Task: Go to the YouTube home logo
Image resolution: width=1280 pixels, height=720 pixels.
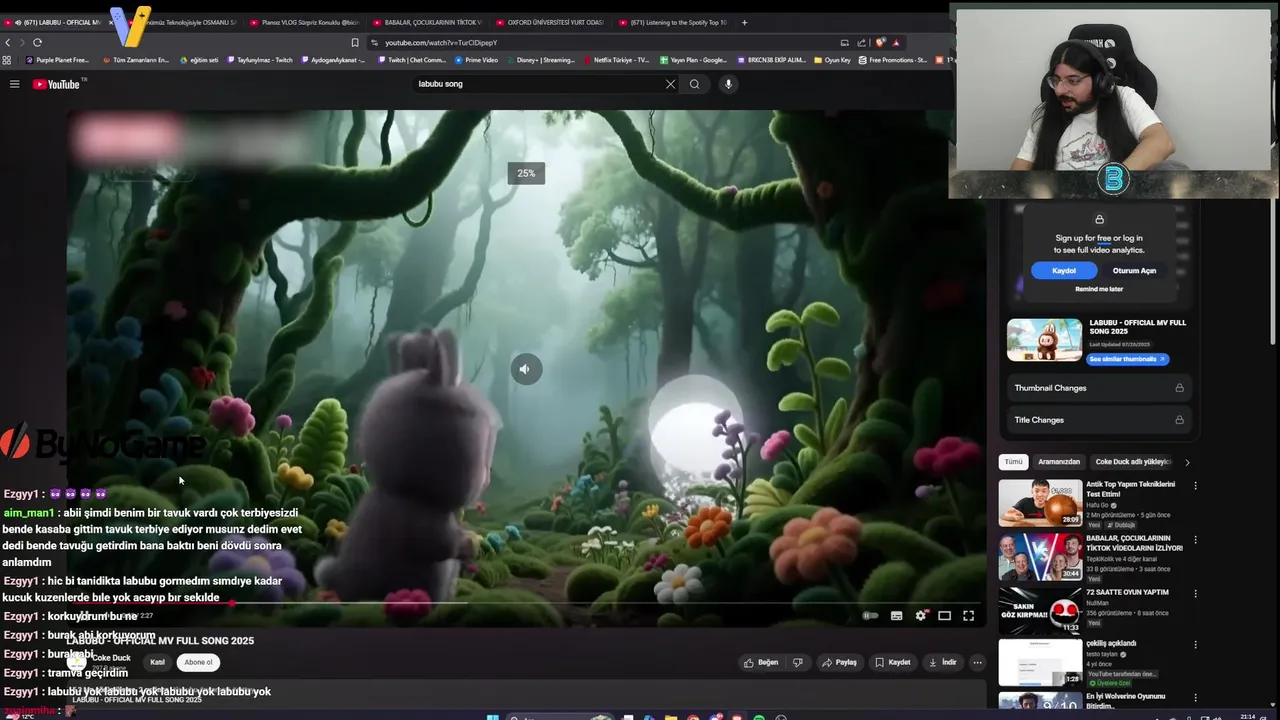Action: pos(56,84)
